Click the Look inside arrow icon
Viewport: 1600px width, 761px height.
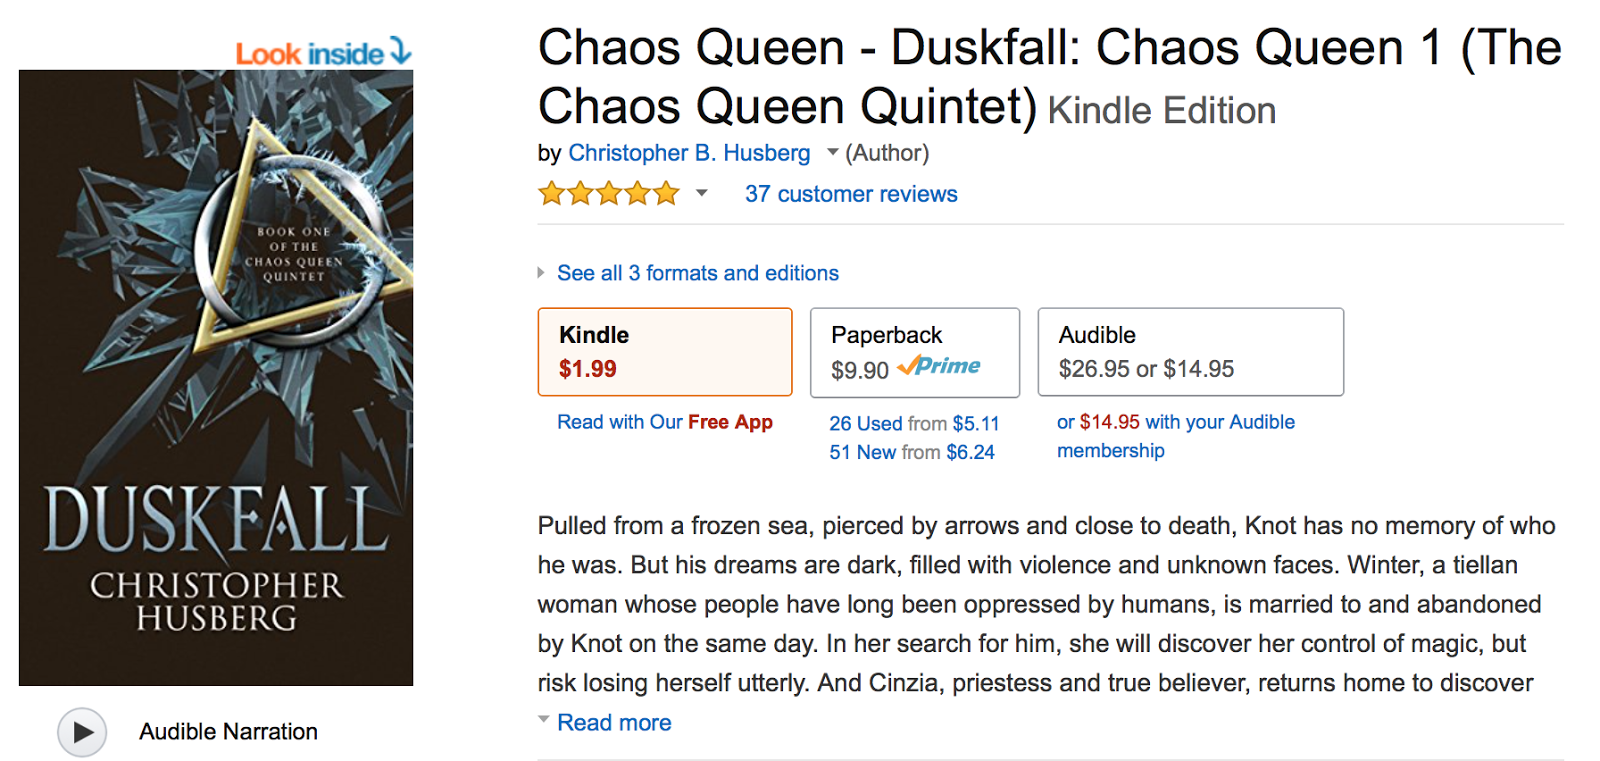pyautogui.click(x=401, y=51)
